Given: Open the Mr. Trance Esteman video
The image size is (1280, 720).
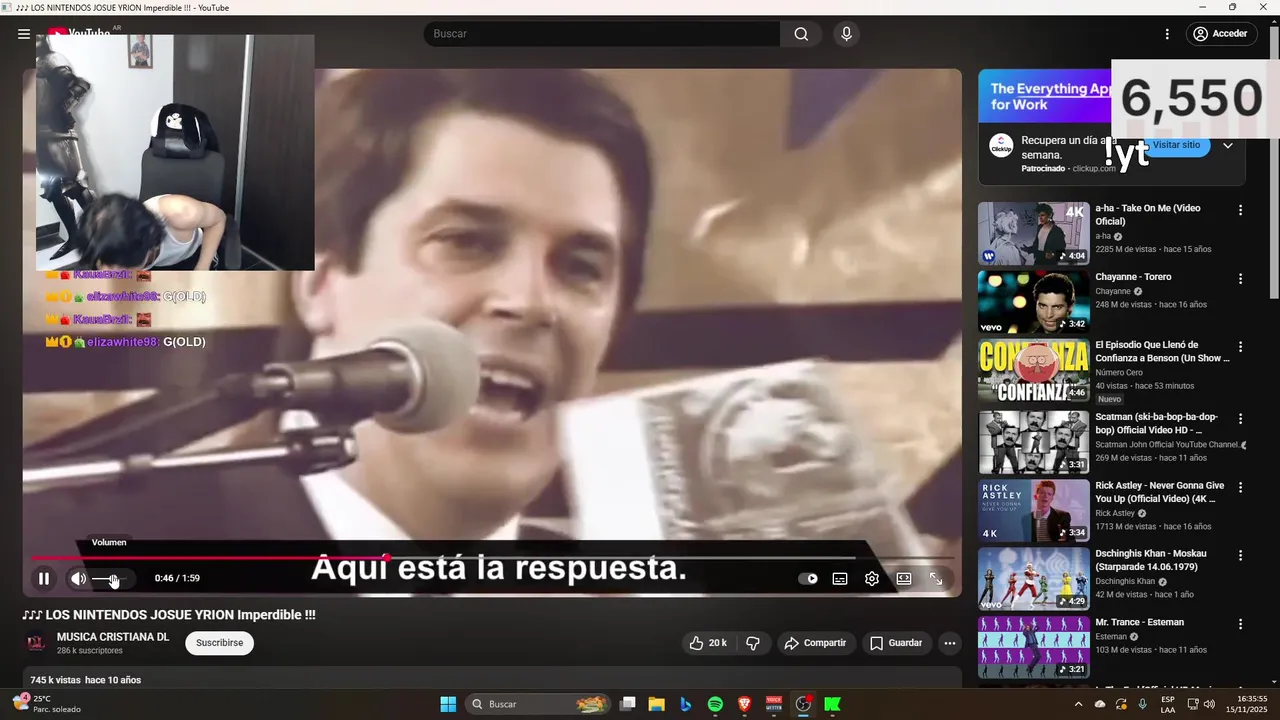Looking at the screenshot, I should 1139,622.
